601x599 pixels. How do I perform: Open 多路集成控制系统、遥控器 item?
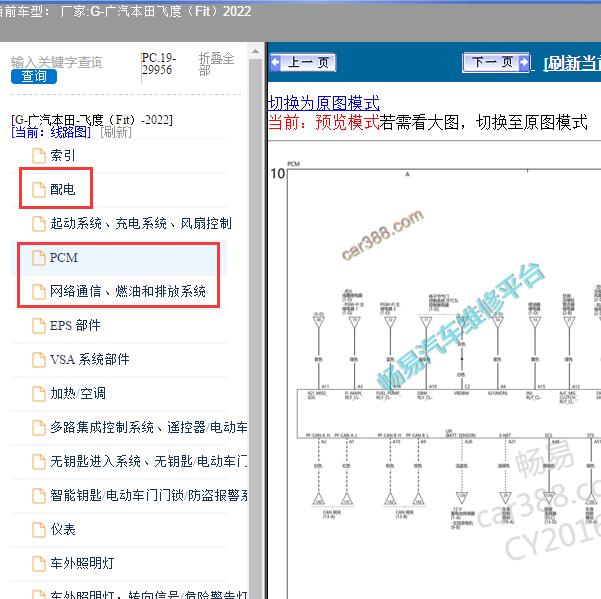tap(149, 428)
